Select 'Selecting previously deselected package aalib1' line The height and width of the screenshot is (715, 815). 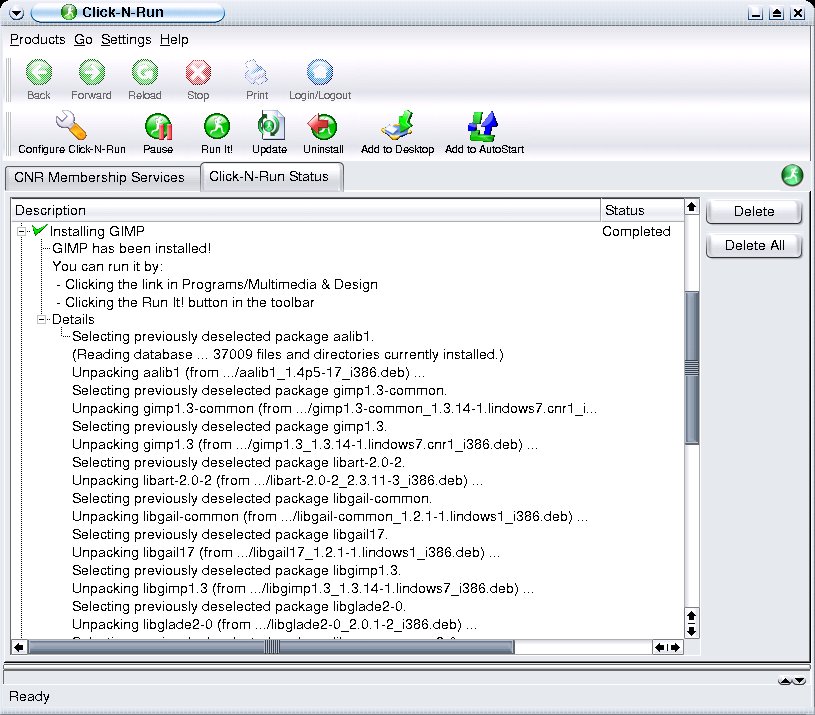pyautogui.click(x=223, y=337)
